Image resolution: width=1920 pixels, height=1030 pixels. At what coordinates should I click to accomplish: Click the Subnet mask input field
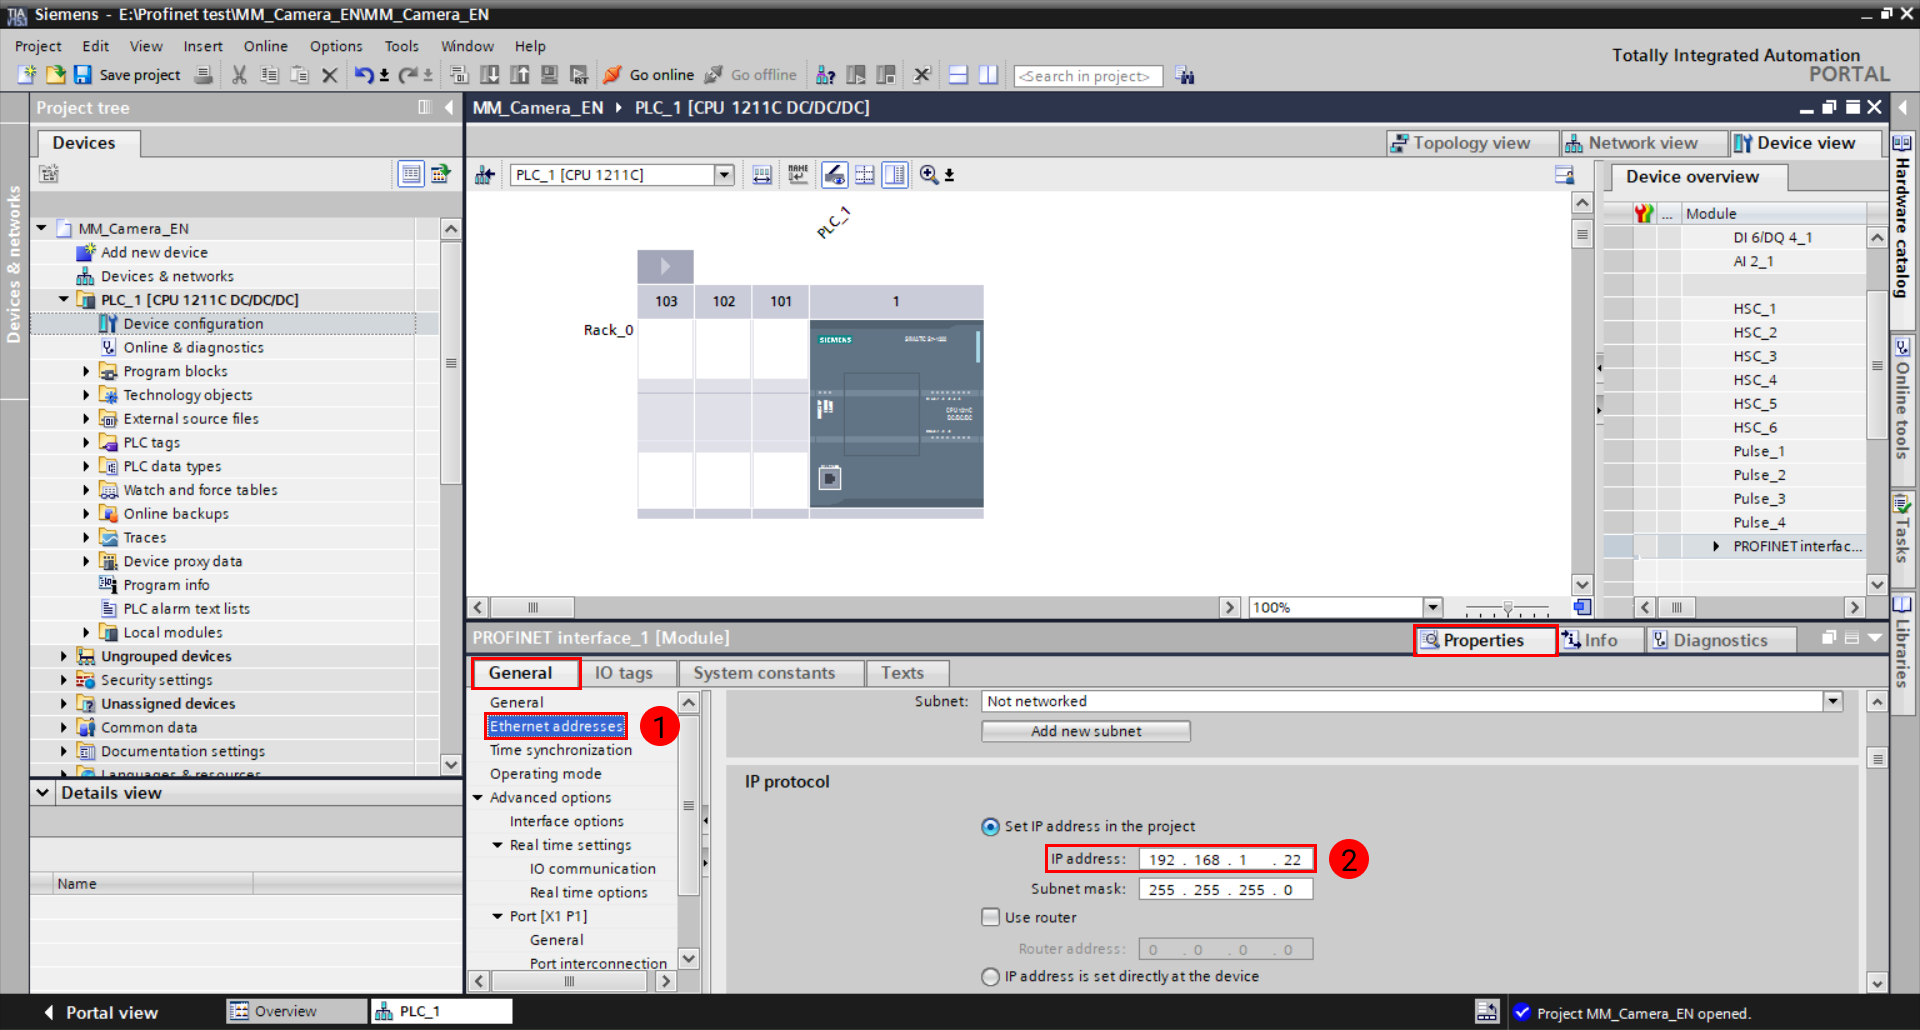pos(1225,889)
